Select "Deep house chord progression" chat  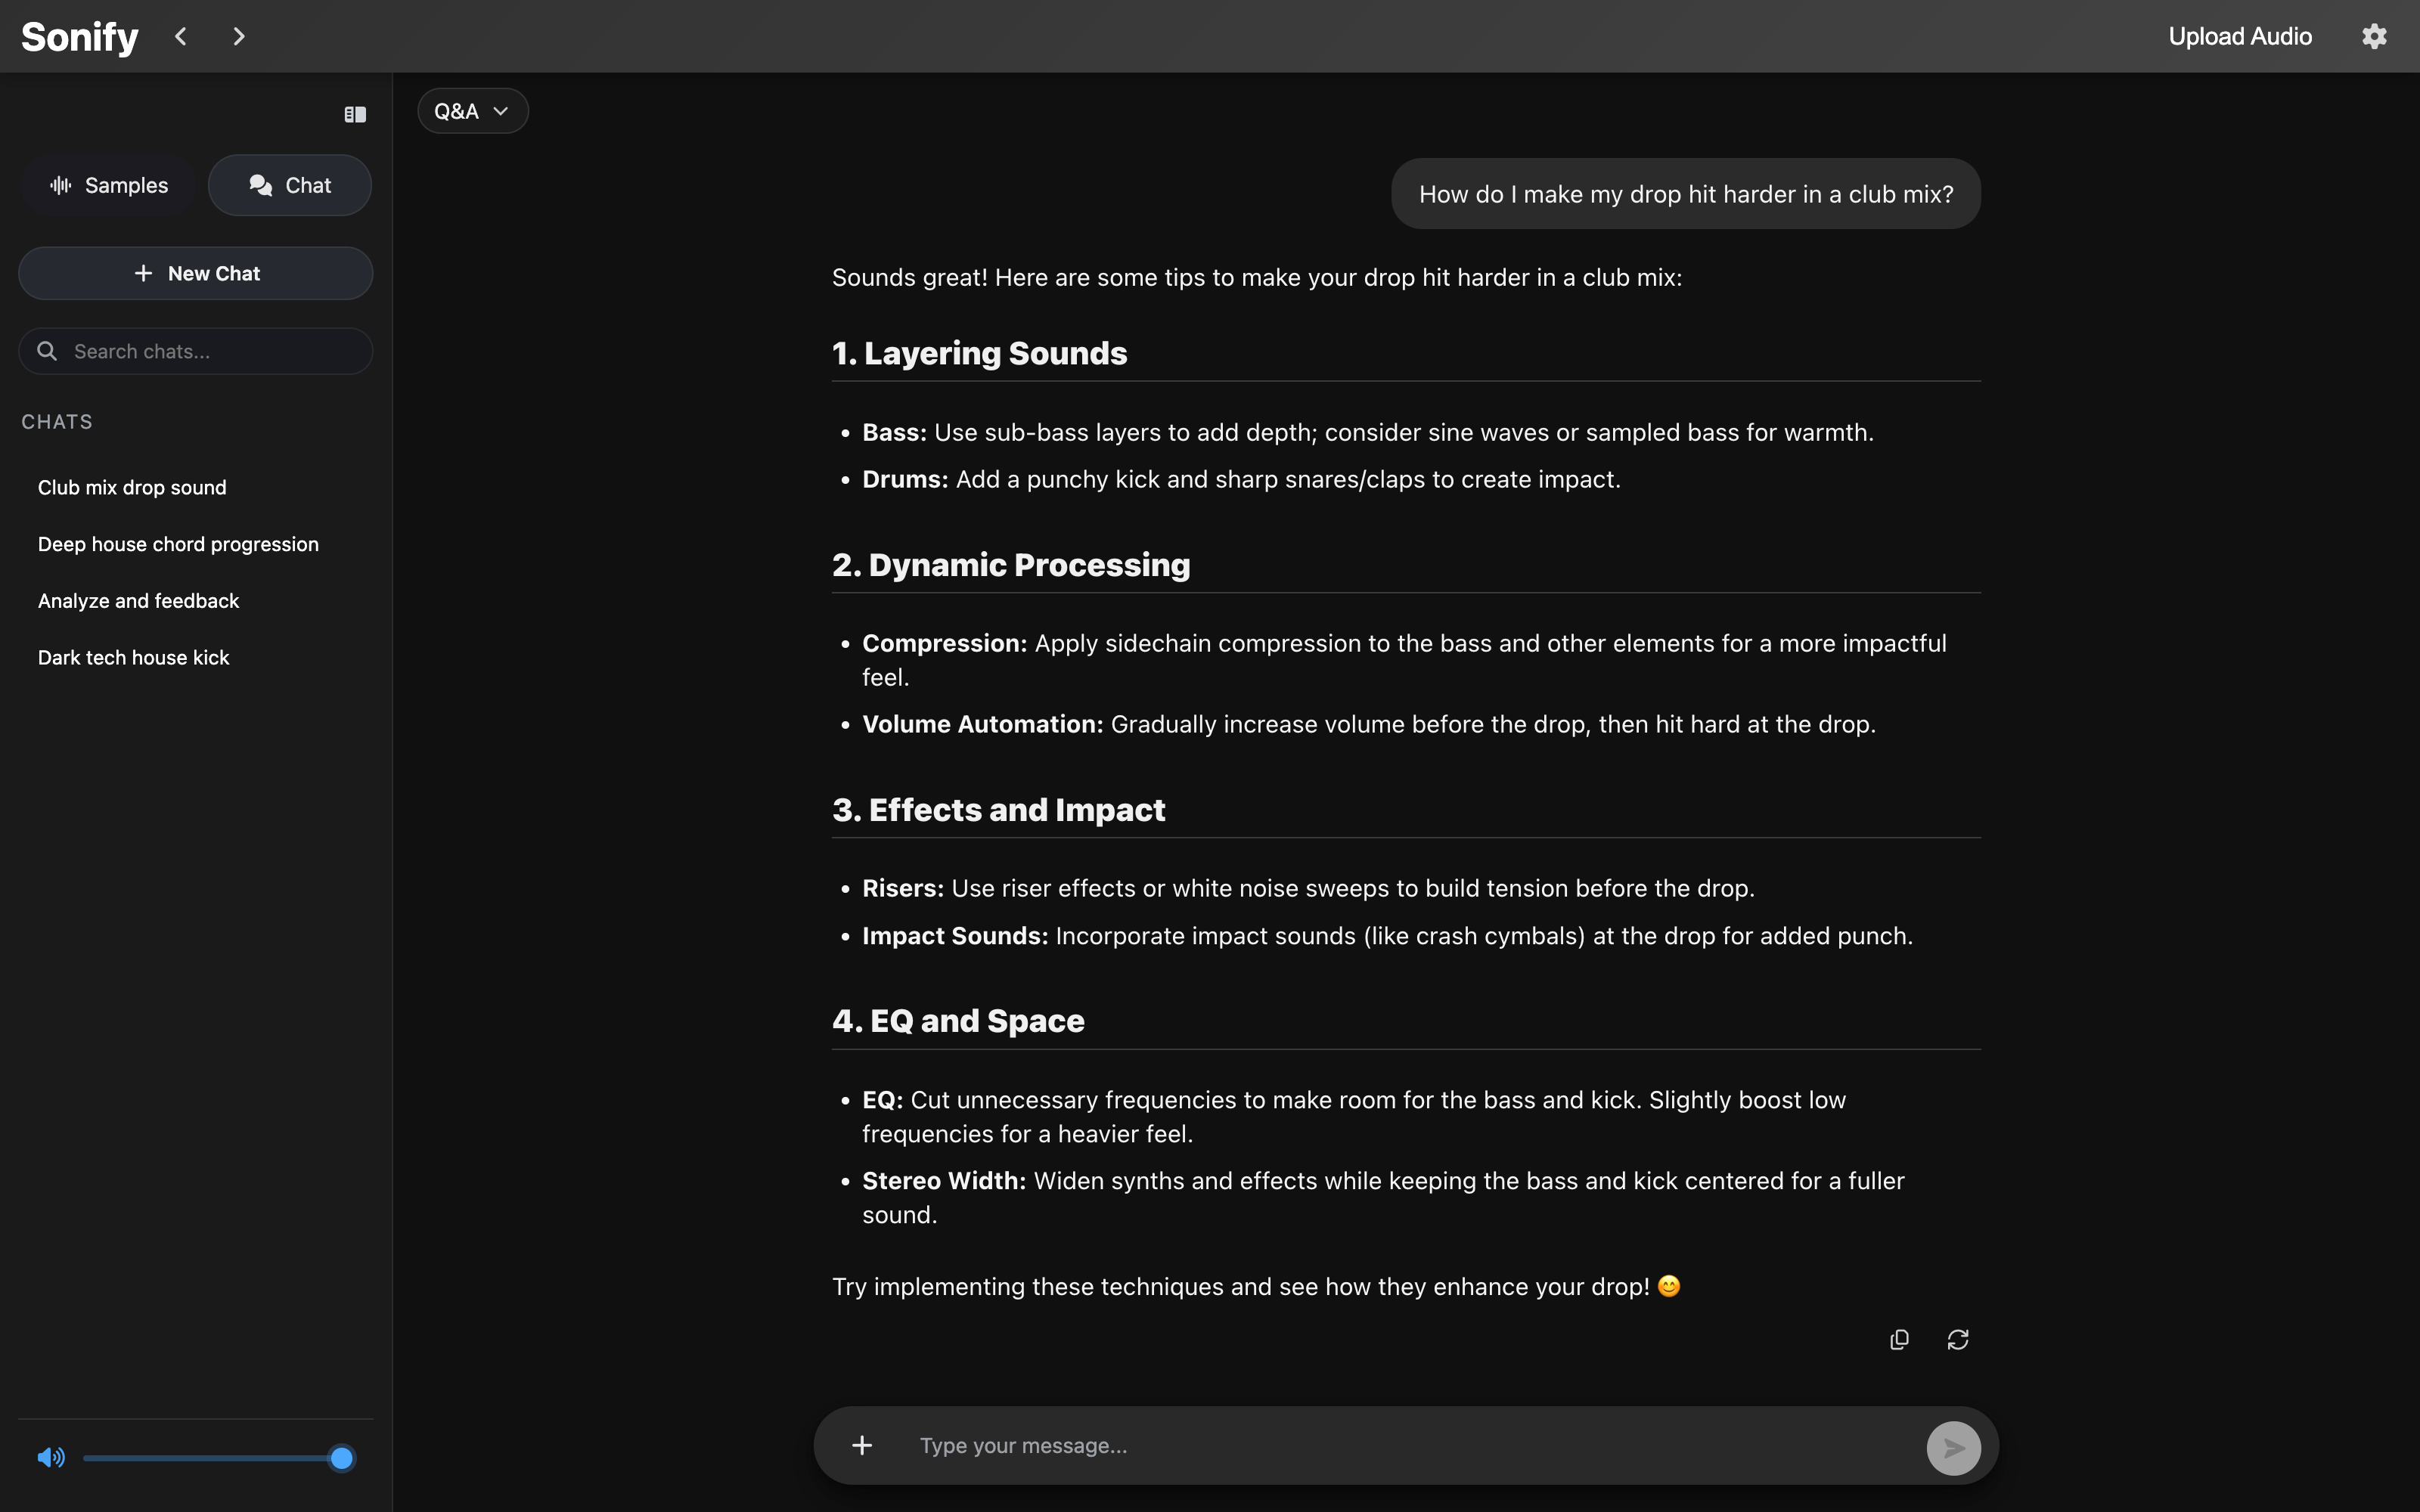click(178, 543)
